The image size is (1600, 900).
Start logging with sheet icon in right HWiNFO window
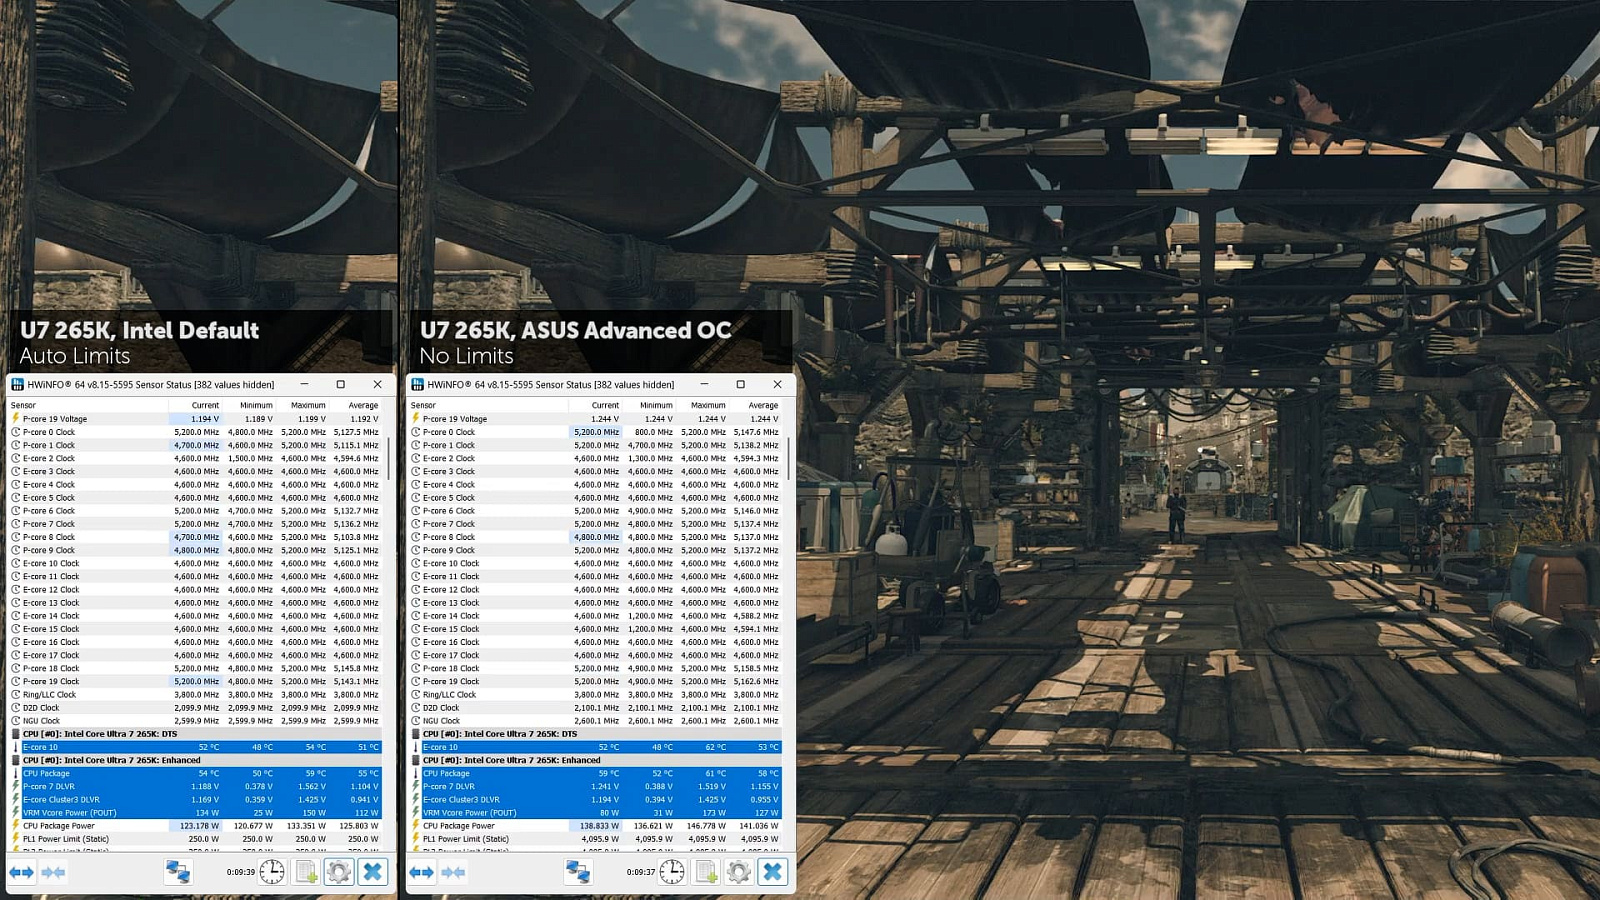click(706, 872)
